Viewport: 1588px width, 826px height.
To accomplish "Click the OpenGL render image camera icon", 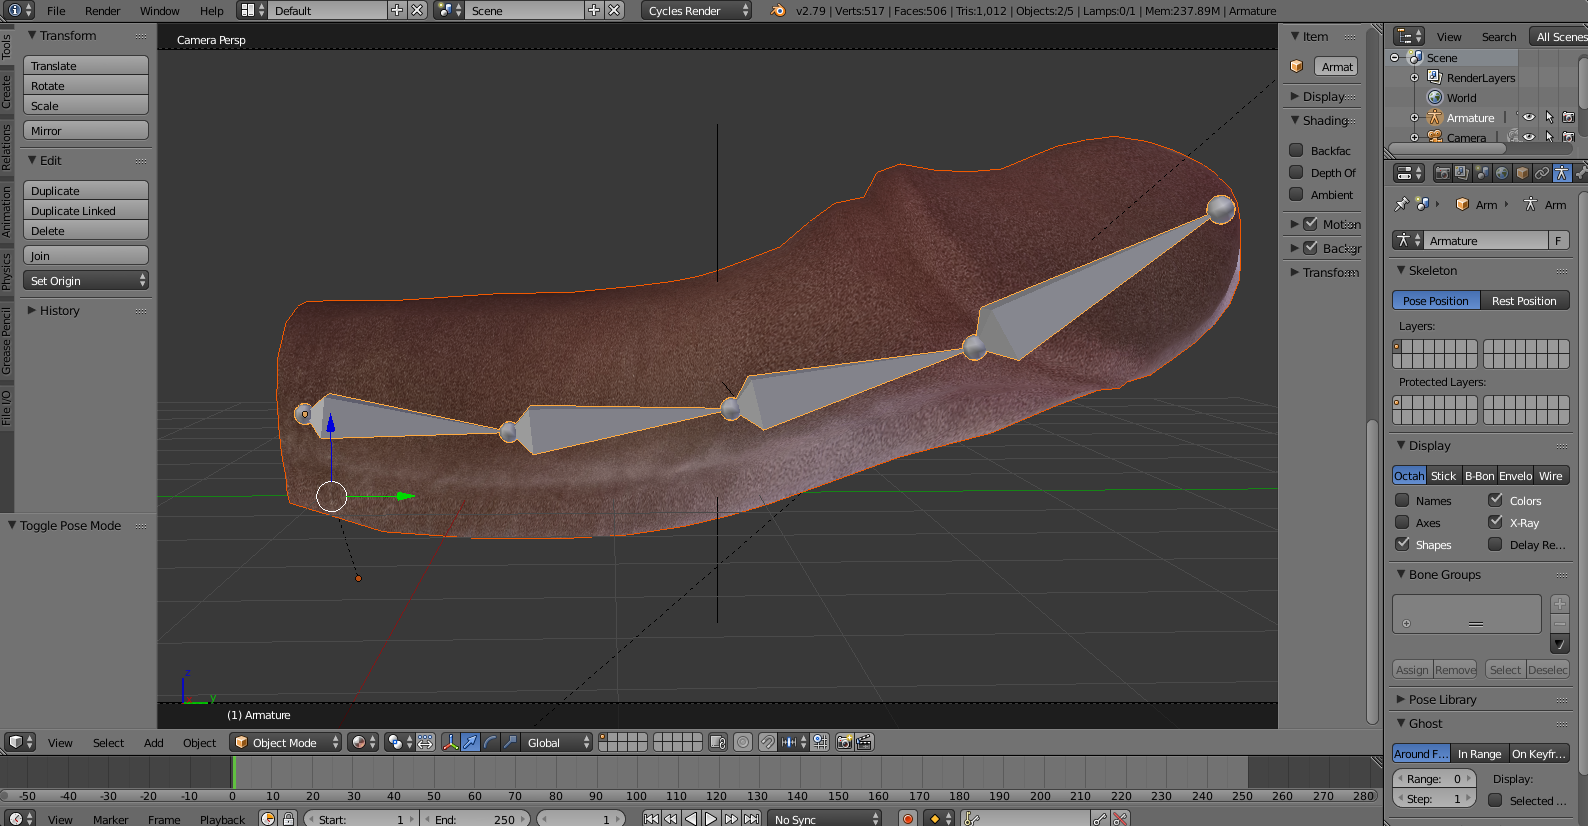I will (x=845, y=742).
